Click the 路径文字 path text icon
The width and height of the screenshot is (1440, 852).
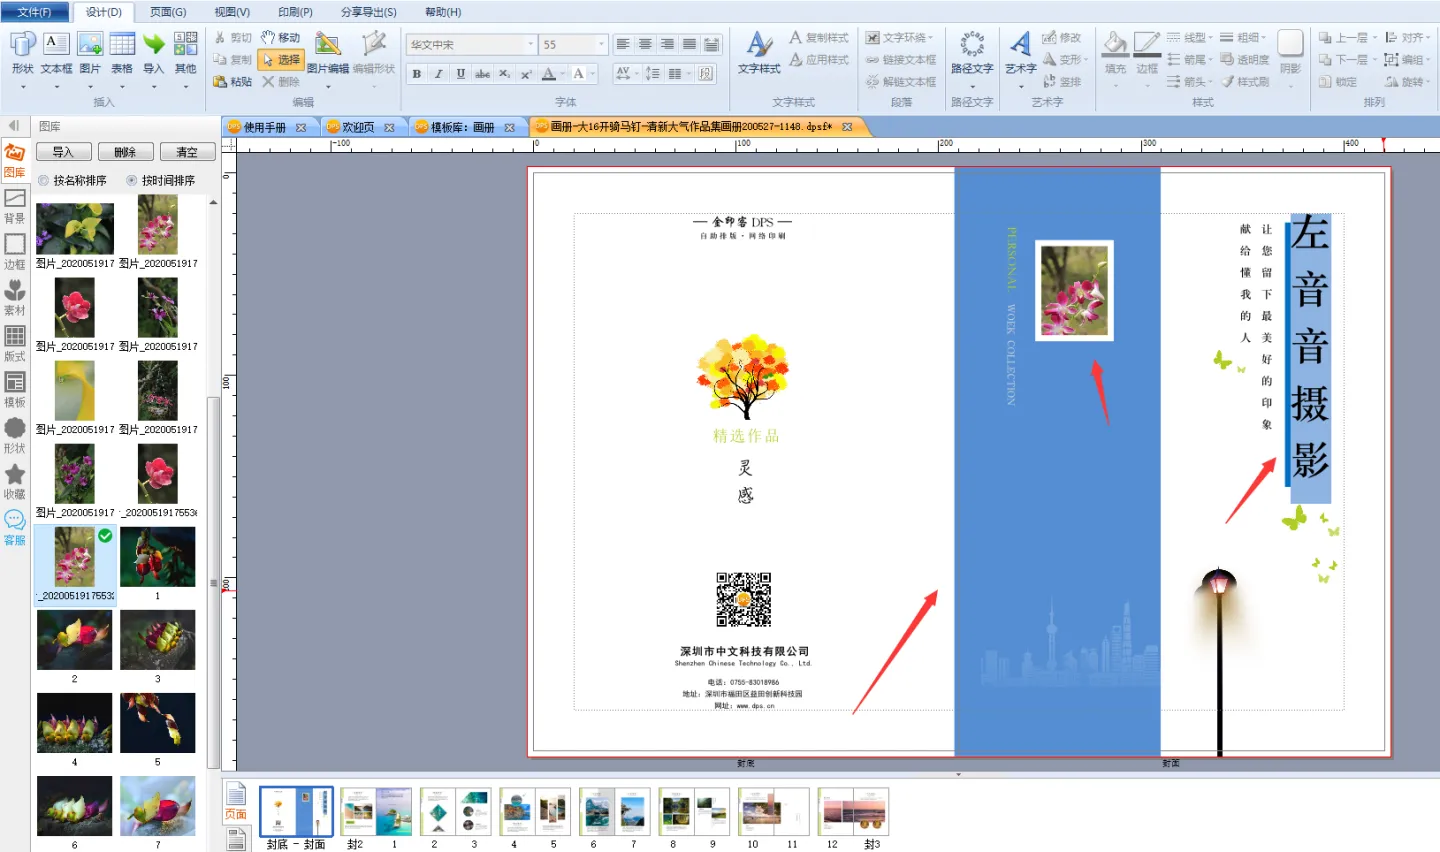click(971, 45)
